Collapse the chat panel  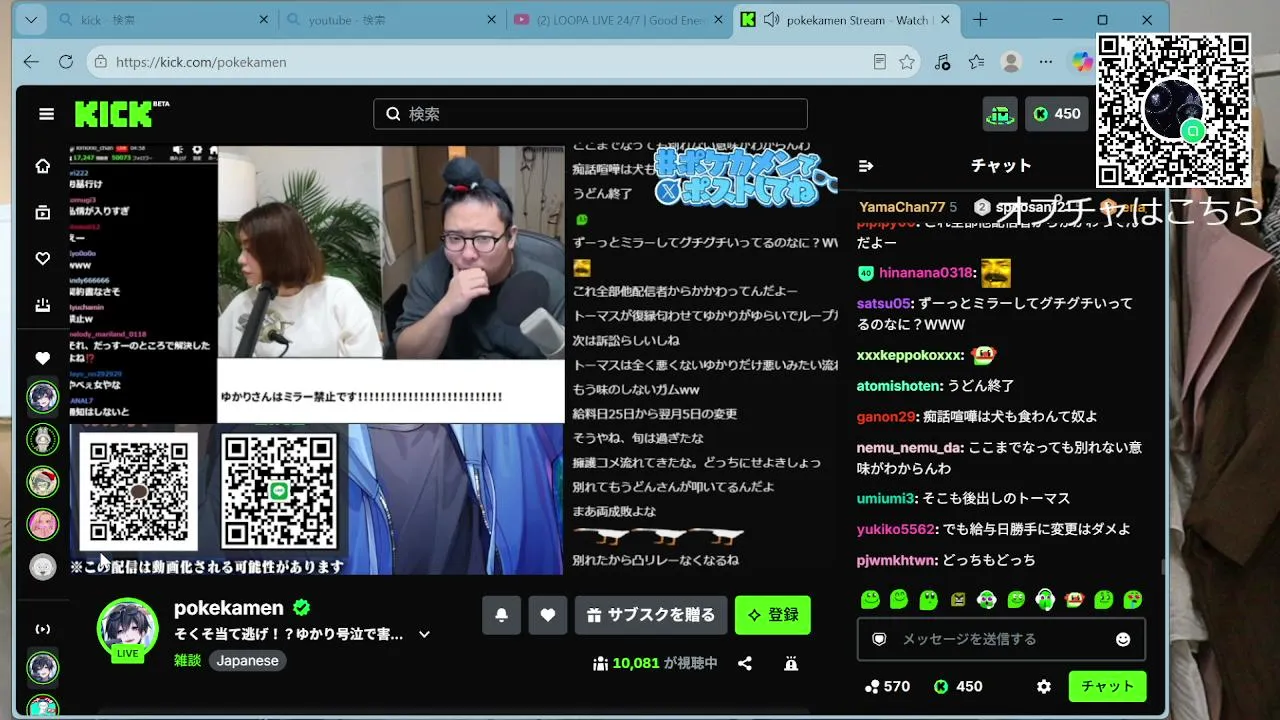[x=866, y=166]
